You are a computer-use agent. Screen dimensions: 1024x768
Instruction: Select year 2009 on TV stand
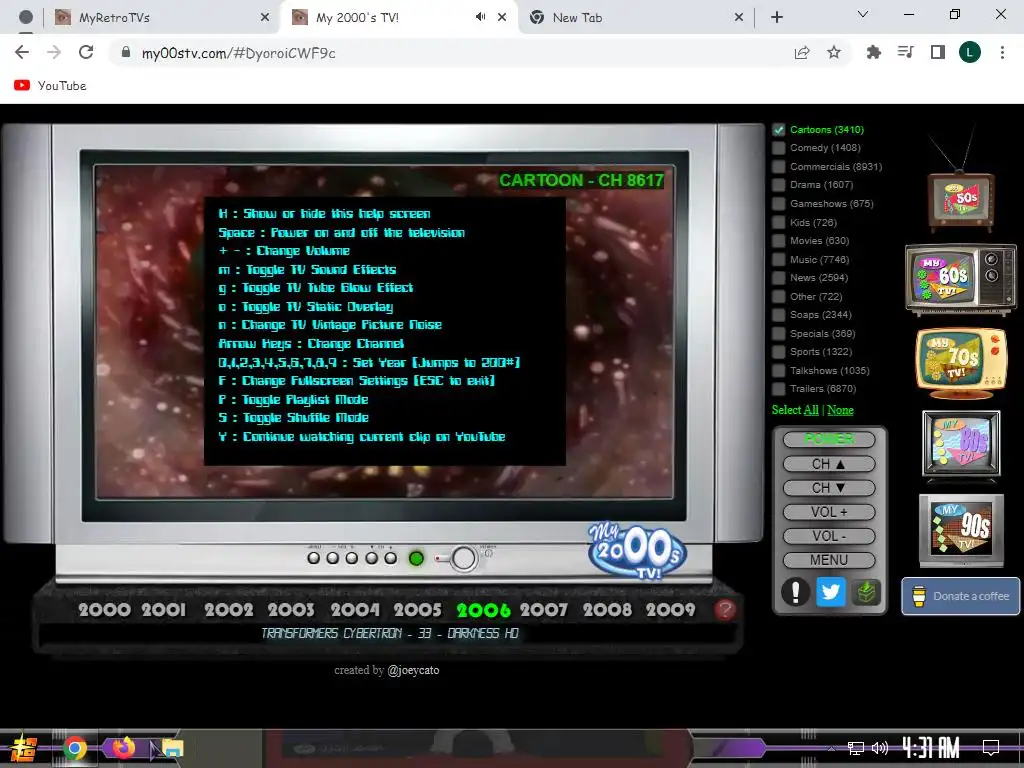pos(671,610)
